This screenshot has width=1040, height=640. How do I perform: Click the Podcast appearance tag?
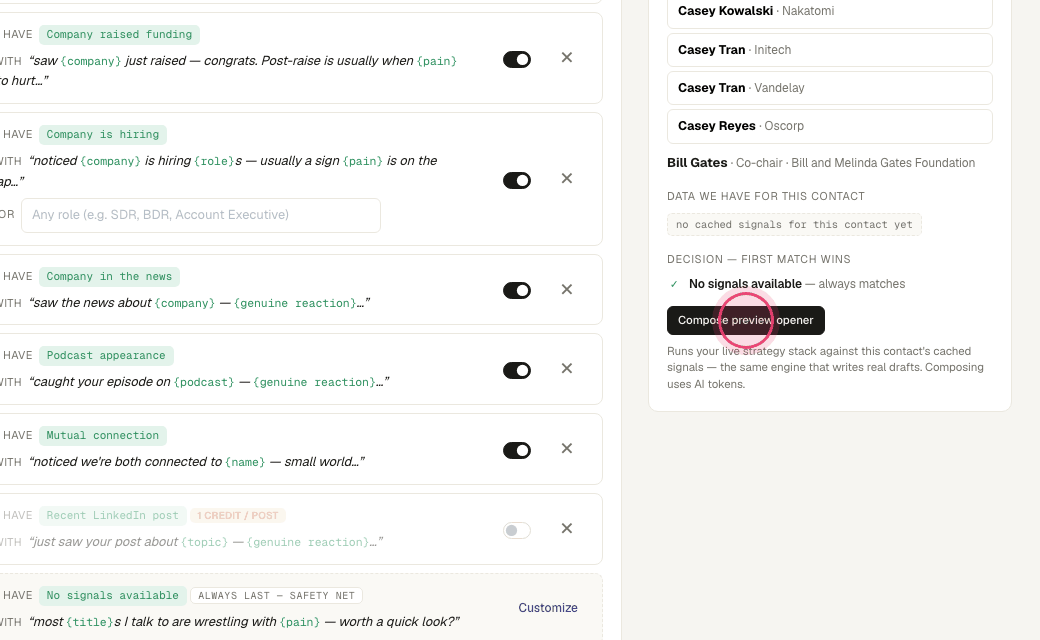106,355
